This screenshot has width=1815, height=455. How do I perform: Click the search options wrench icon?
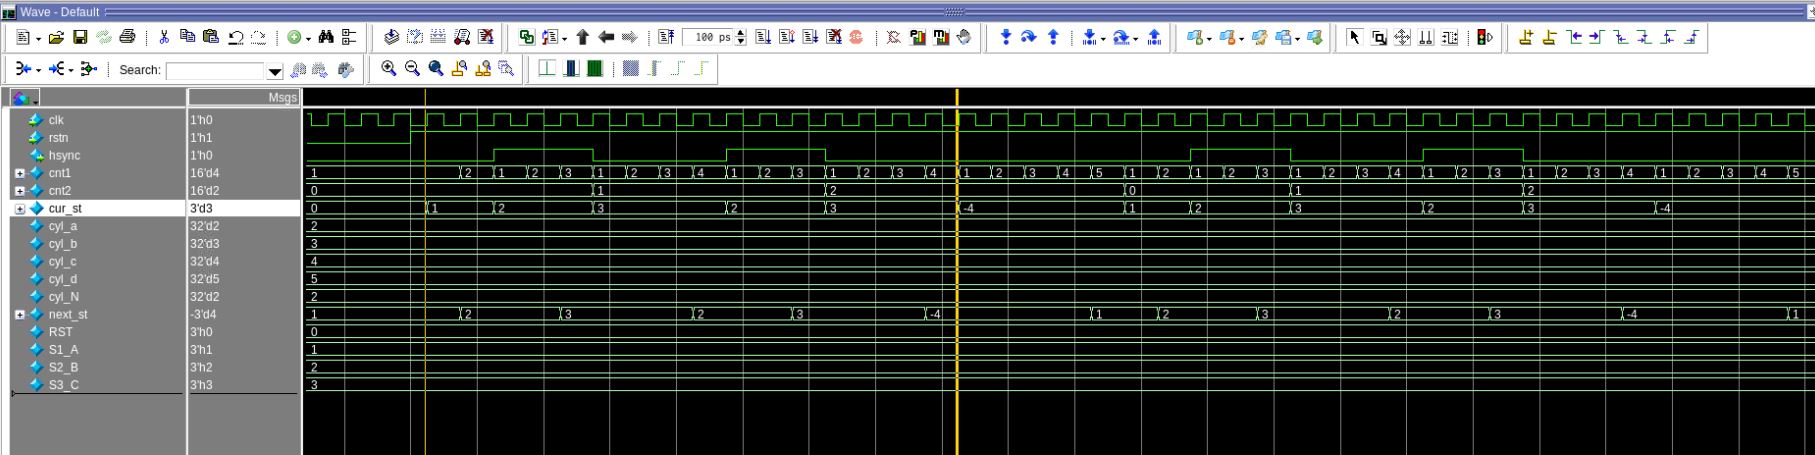tap(346, 69)
